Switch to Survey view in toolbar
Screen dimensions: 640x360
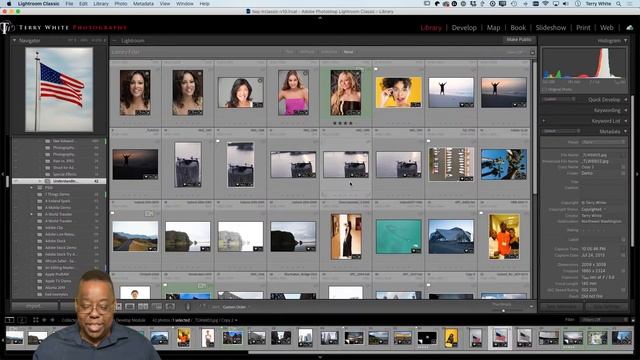tap(157, 307)
